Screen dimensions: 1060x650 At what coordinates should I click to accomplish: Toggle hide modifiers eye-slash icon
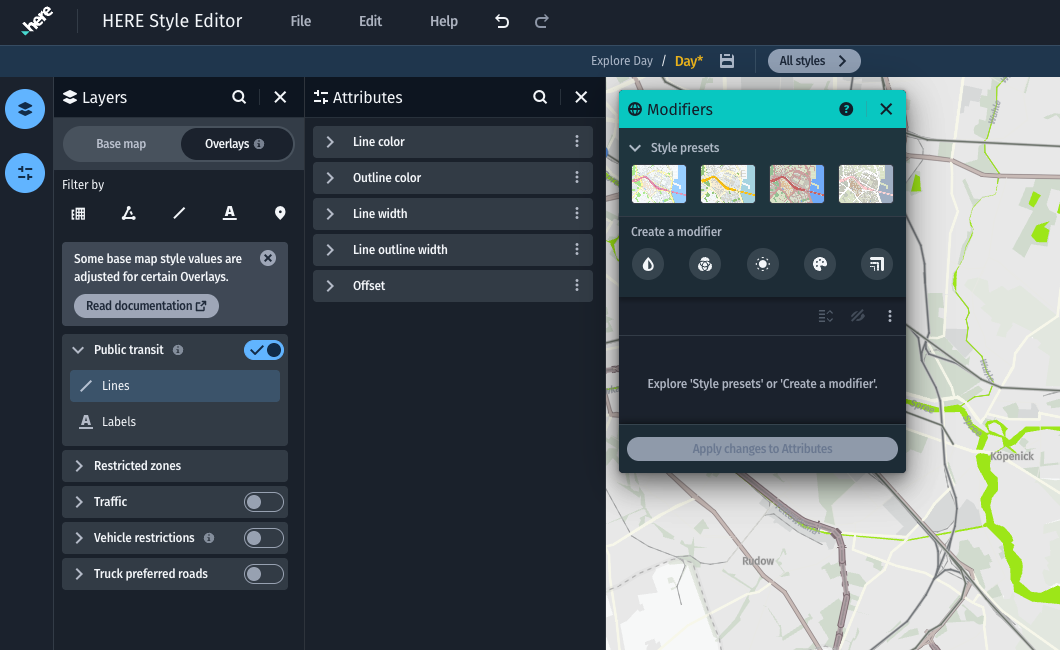[x=858, y=316]
